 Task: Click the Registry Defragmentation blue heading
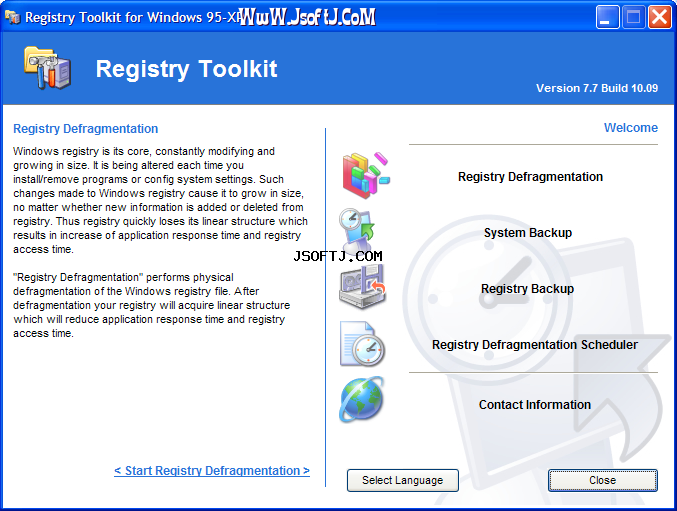point(85,129)
